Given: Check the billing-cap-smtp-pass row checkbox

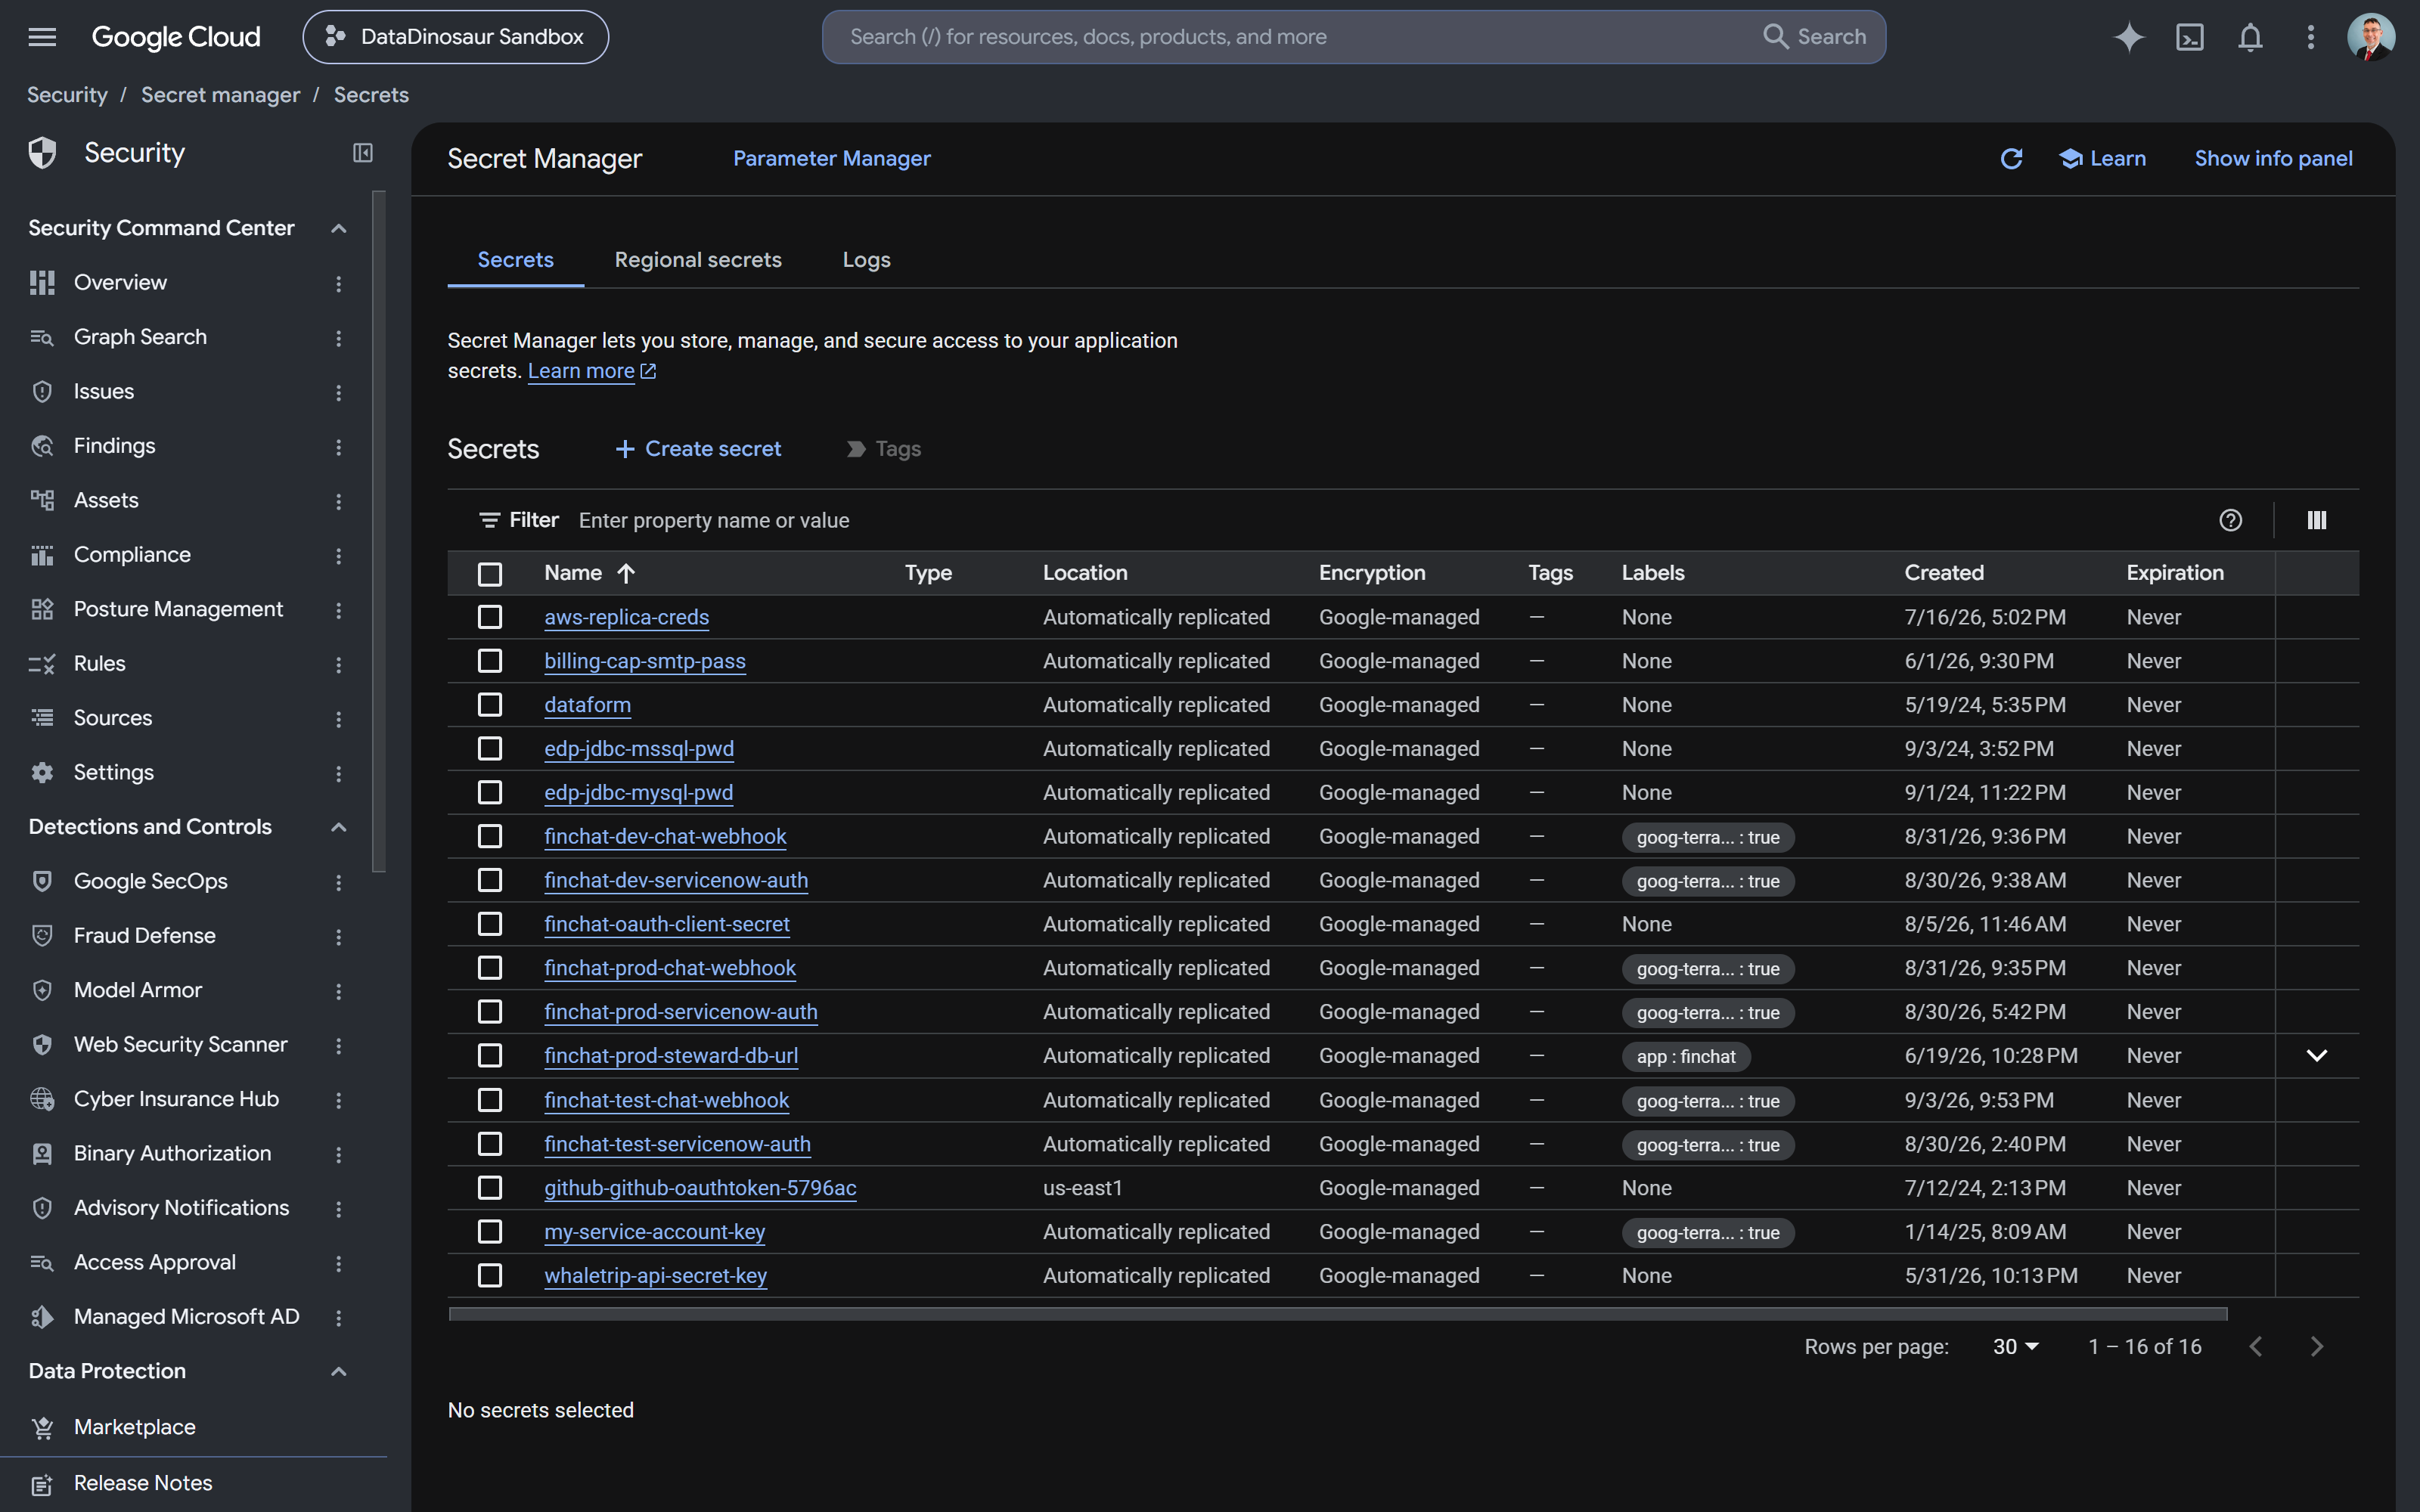Looking at the screenshot, I should tap(490, 661).
